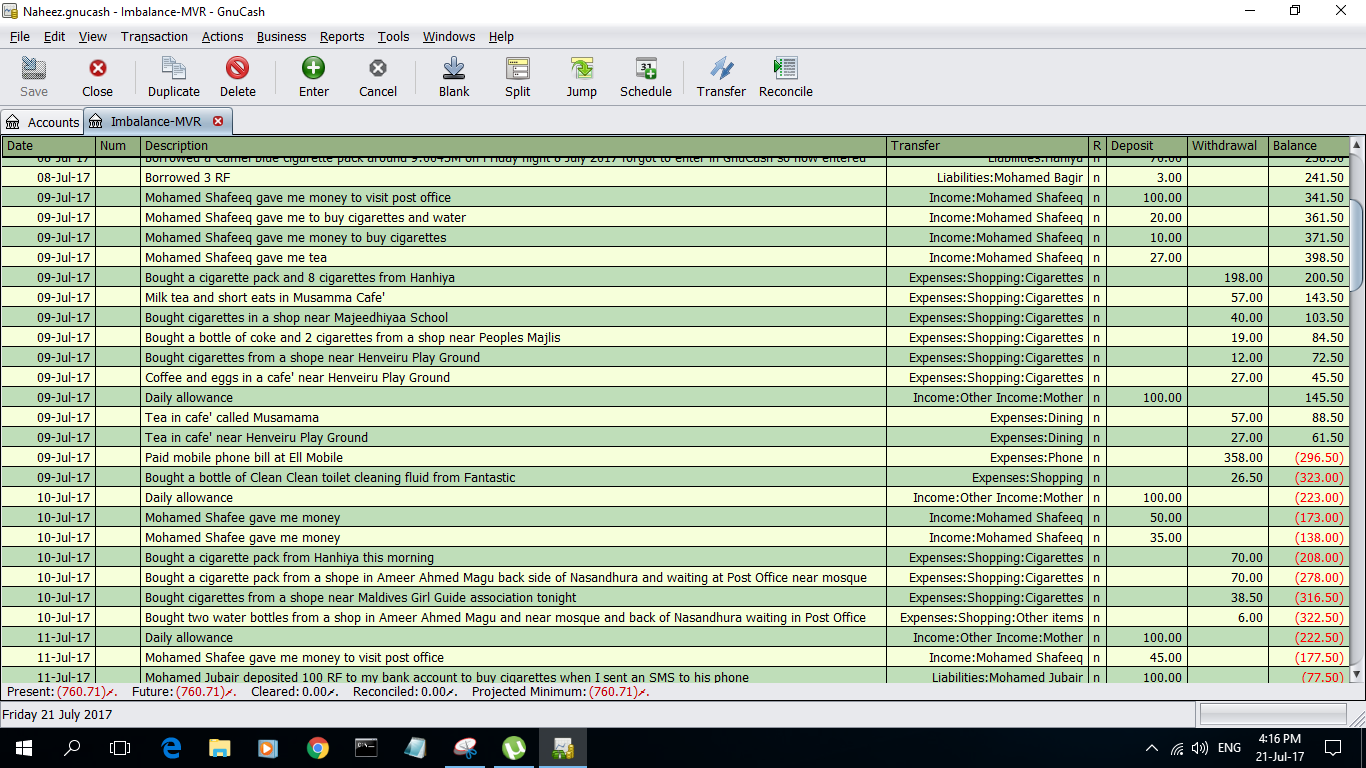Open Windows taskbar search

pos(72,747)
